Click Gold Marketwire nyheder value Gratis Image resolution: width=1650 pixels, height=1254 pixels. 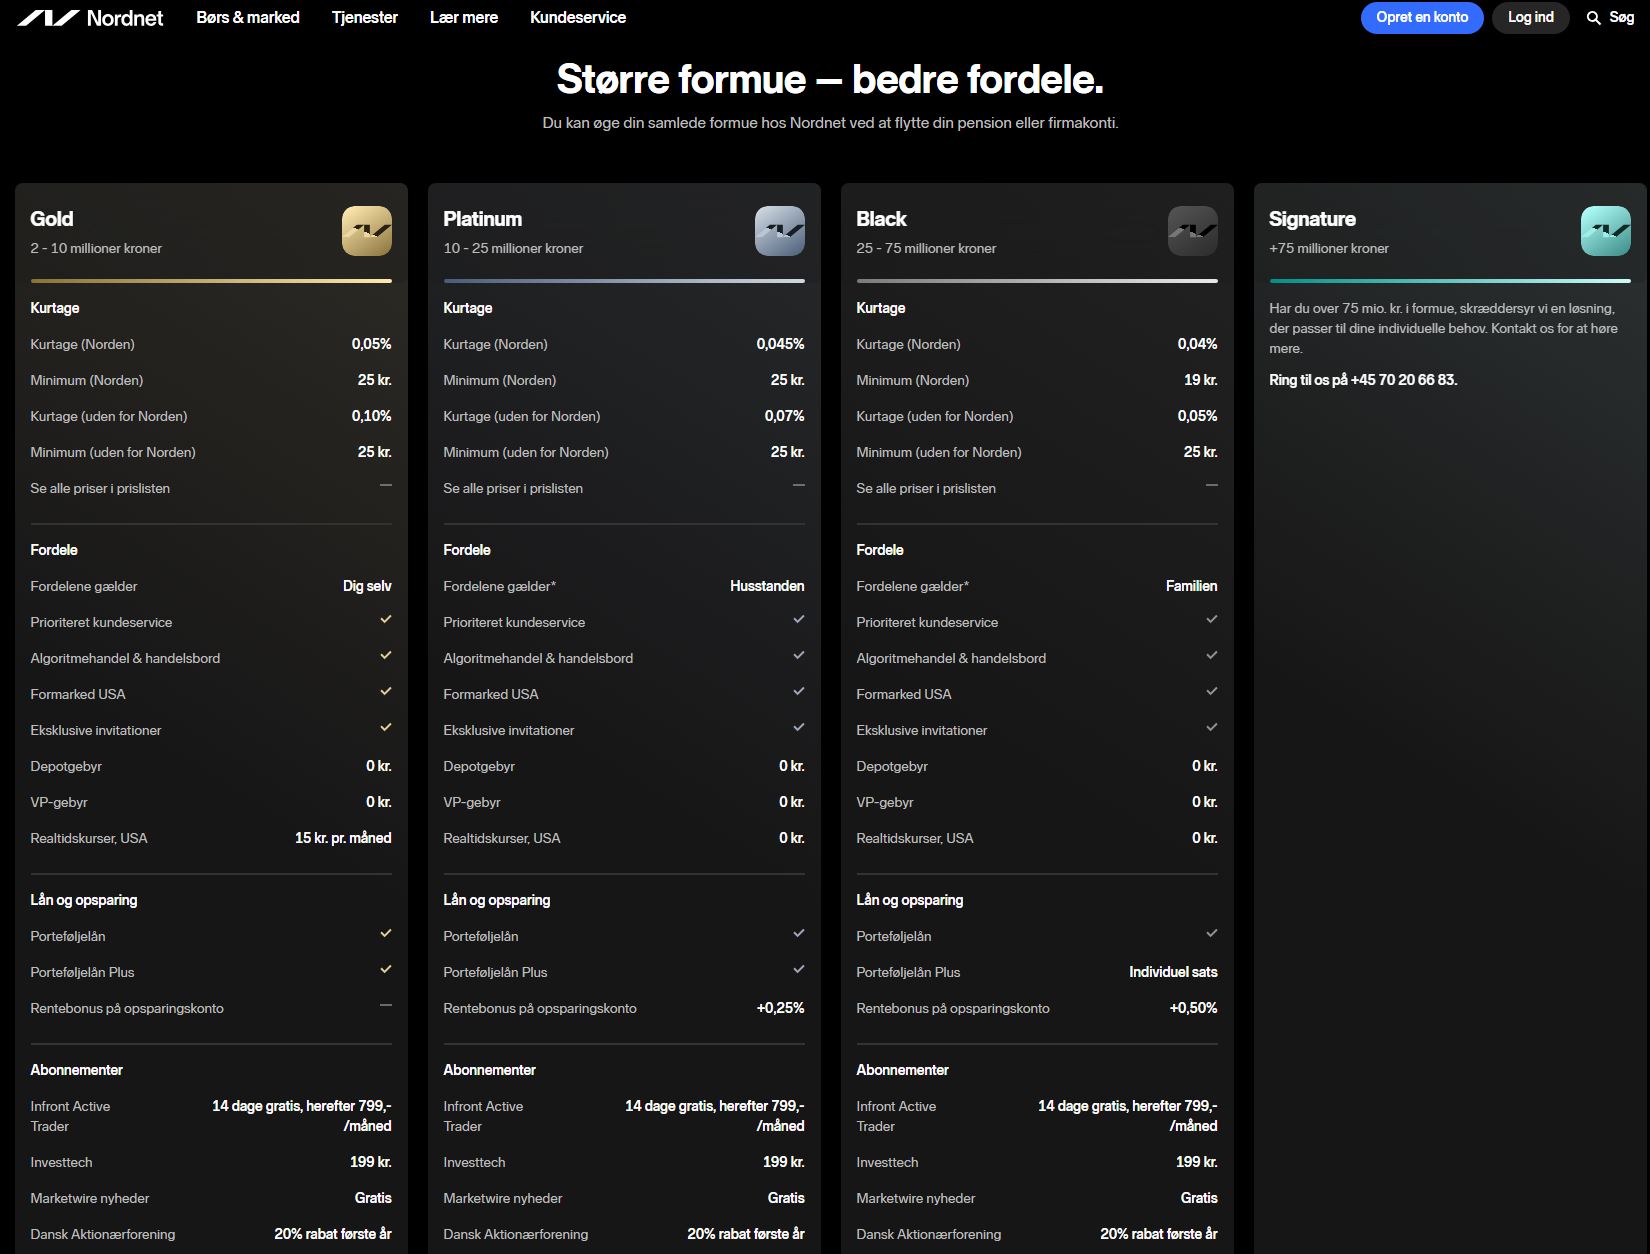coord(373,1198)
